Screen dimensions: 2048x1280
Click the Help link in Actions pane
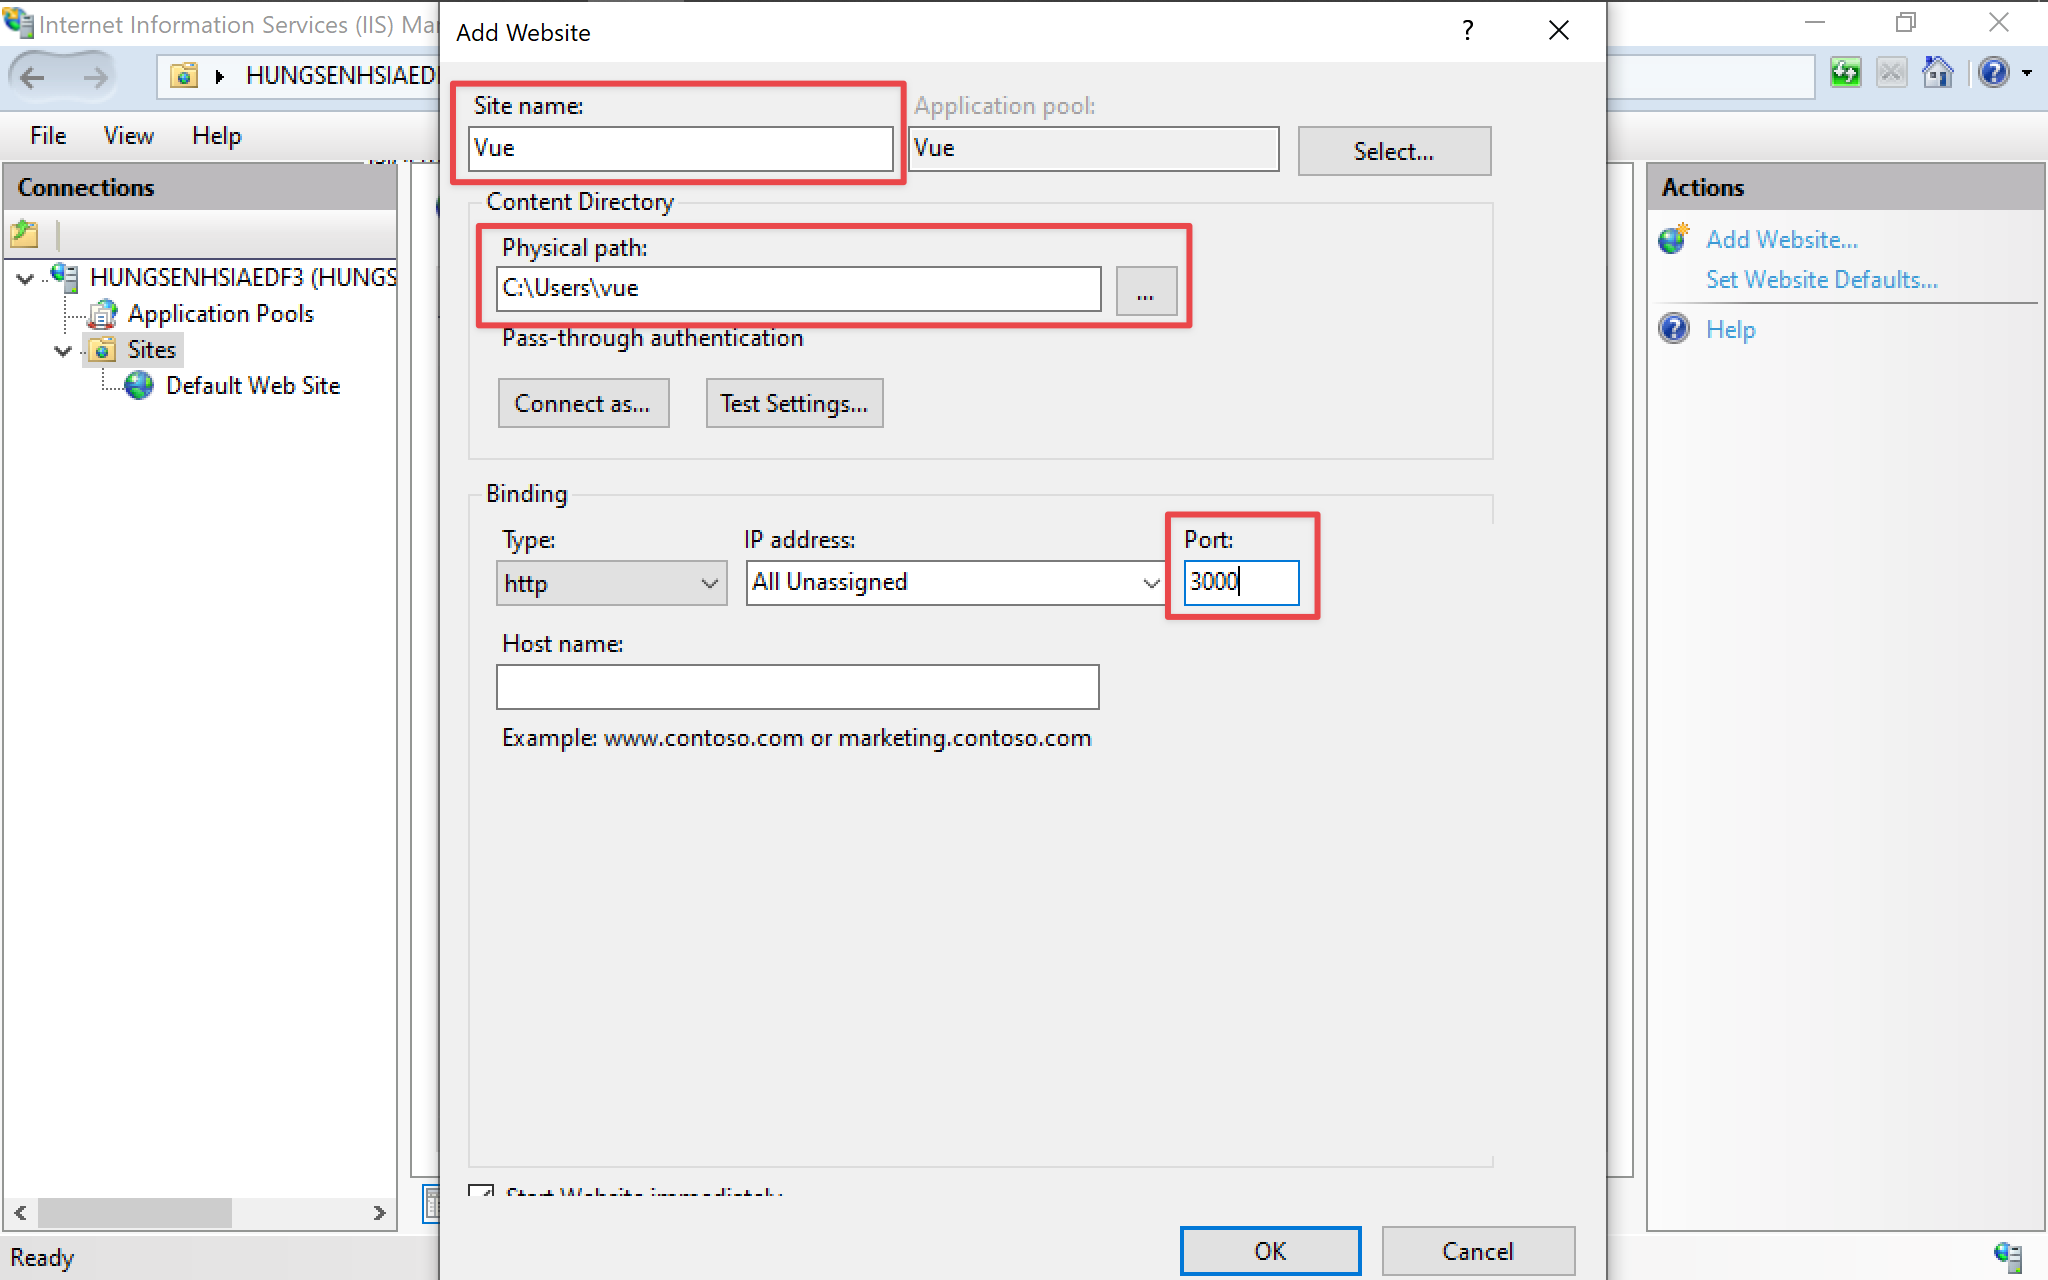[1731, 330]
